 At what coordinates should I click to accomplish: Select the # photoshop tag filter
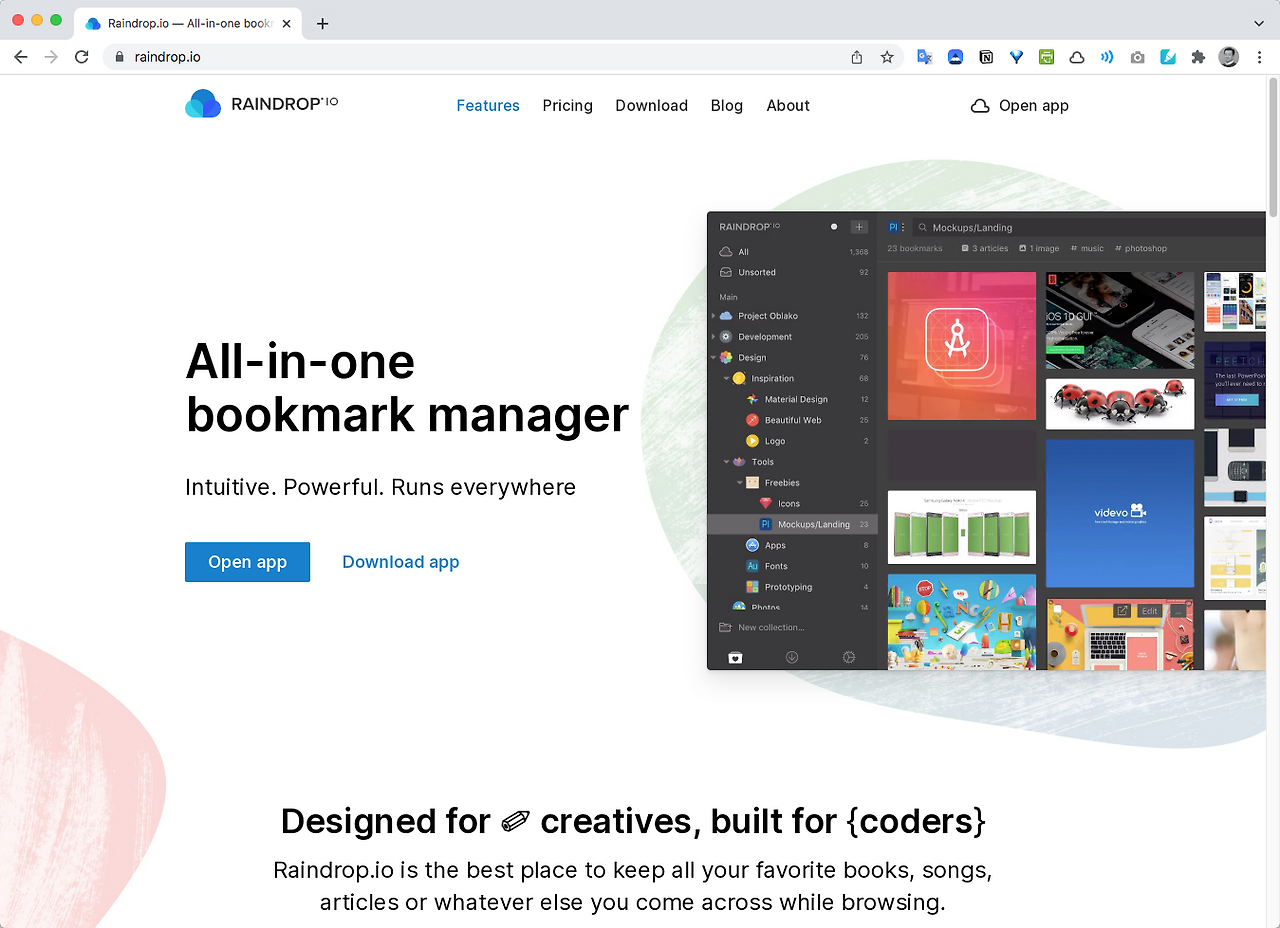click(1140, 248)
